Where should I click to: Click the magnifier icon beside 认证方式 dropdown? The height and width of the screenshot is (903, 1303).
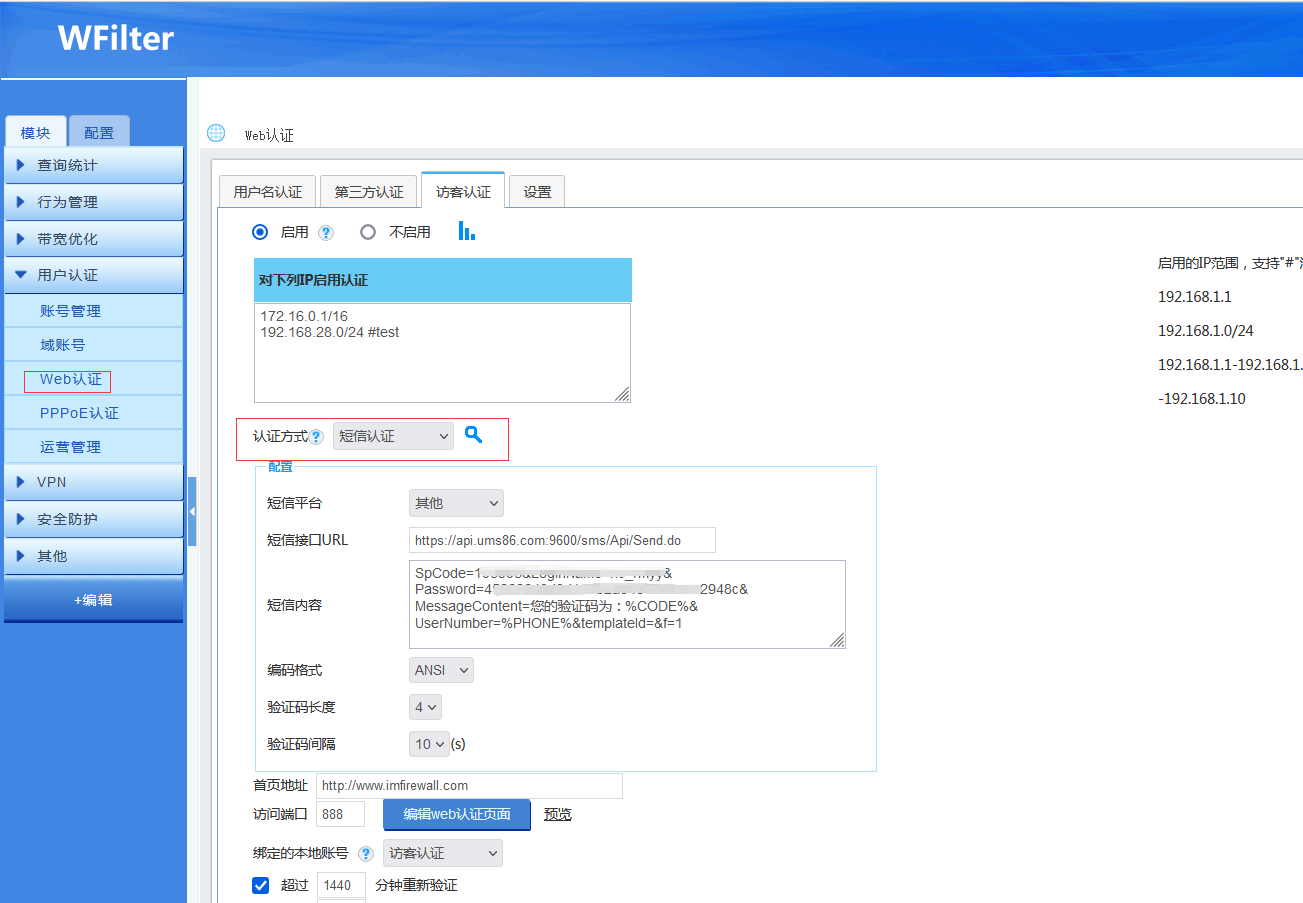coord(473,435)
